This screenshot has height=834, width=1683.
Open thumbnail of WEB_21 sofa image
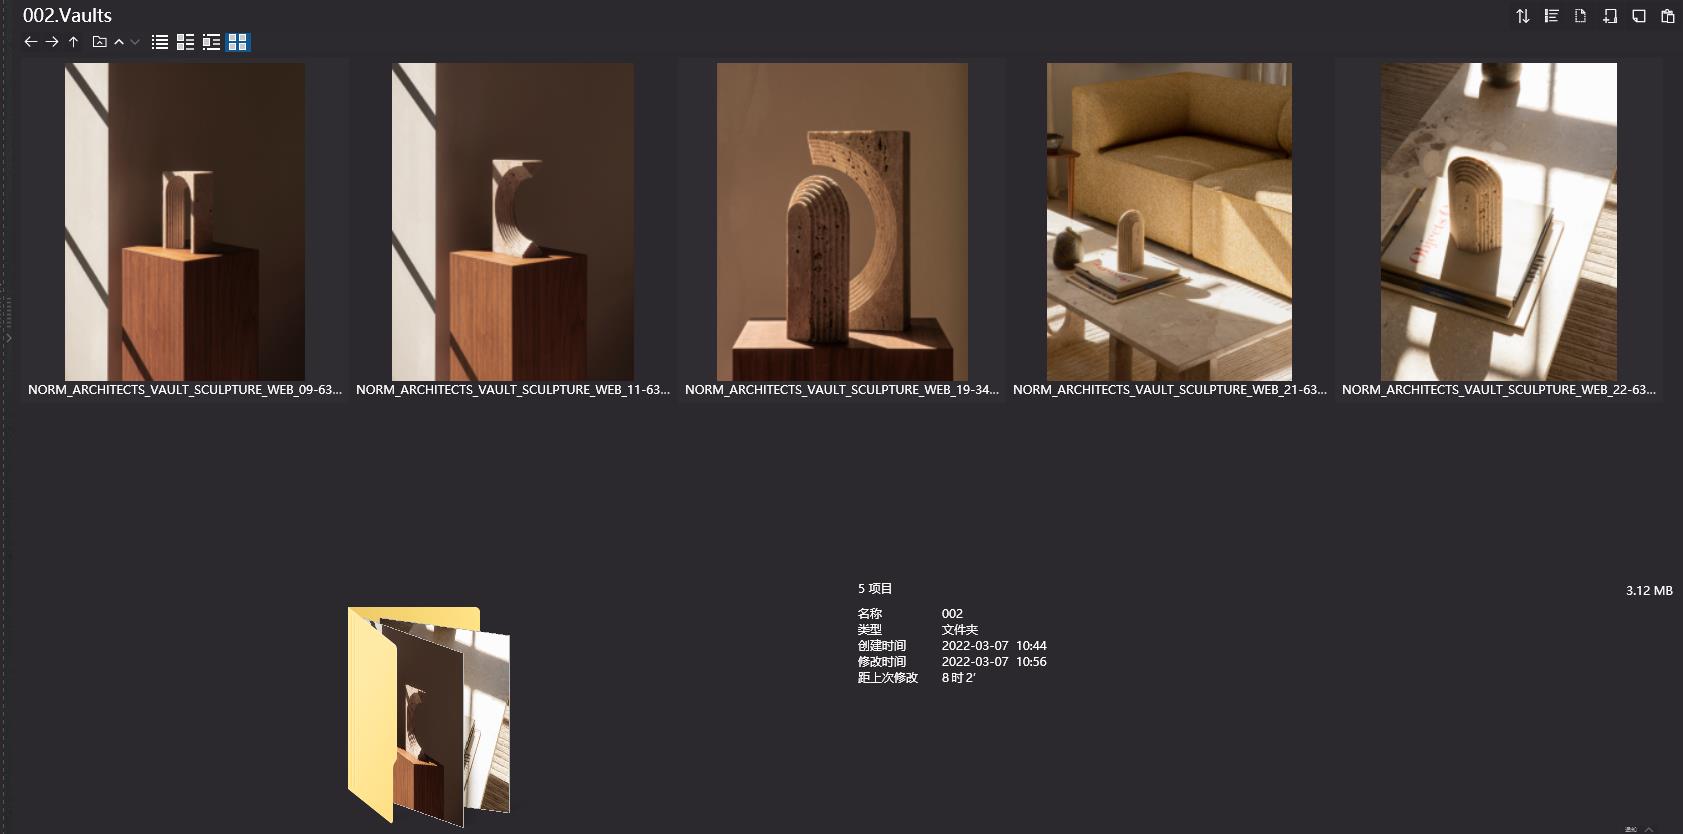(x=1169, y=222)
